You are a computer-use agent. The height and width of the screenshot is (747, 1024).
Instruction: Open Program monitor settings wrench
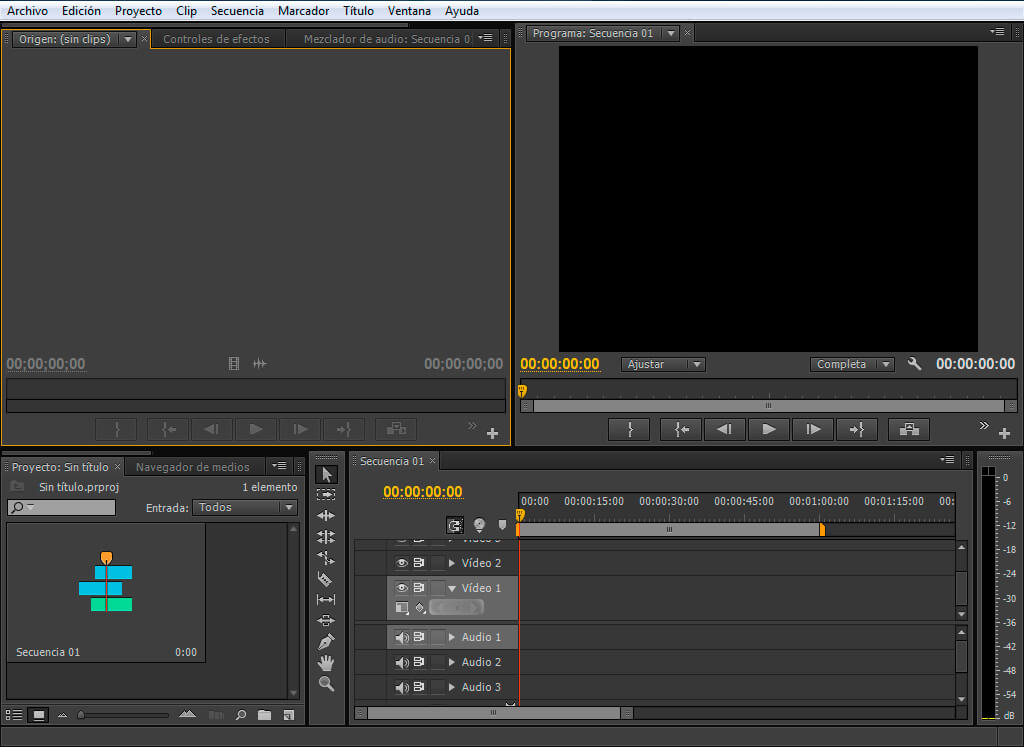pyautogui.click(x=914, y=364)
